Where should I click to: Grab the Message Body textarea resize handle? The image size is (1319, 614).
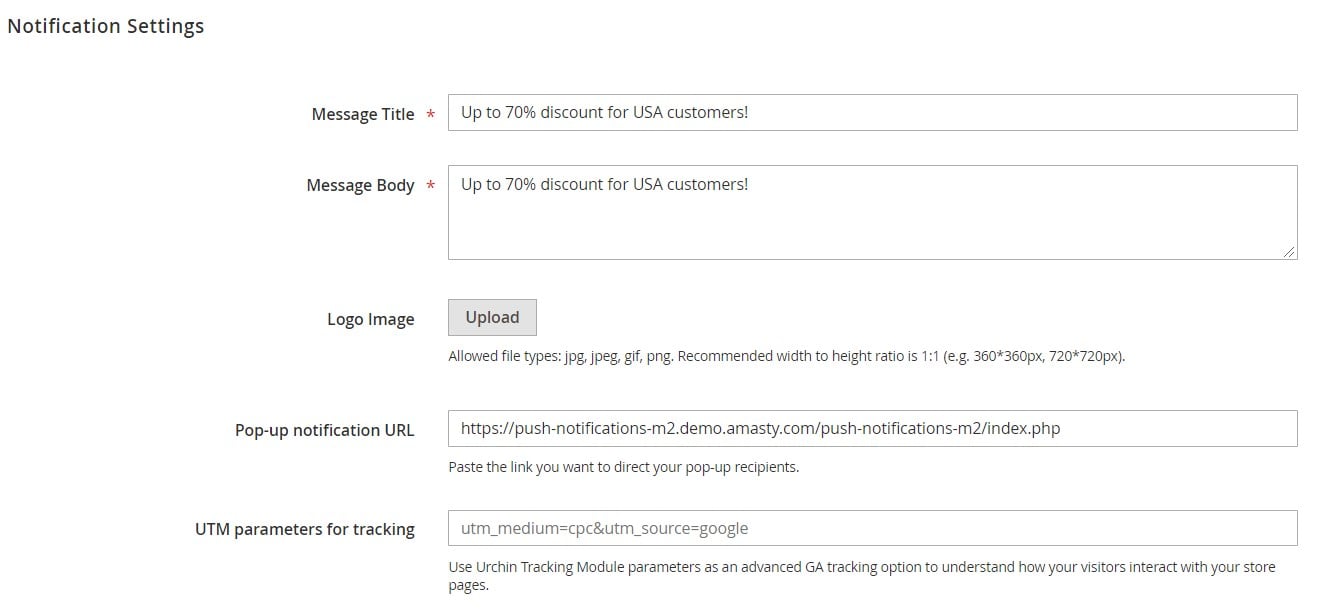pyautogui.click(x=1289, y=251)
